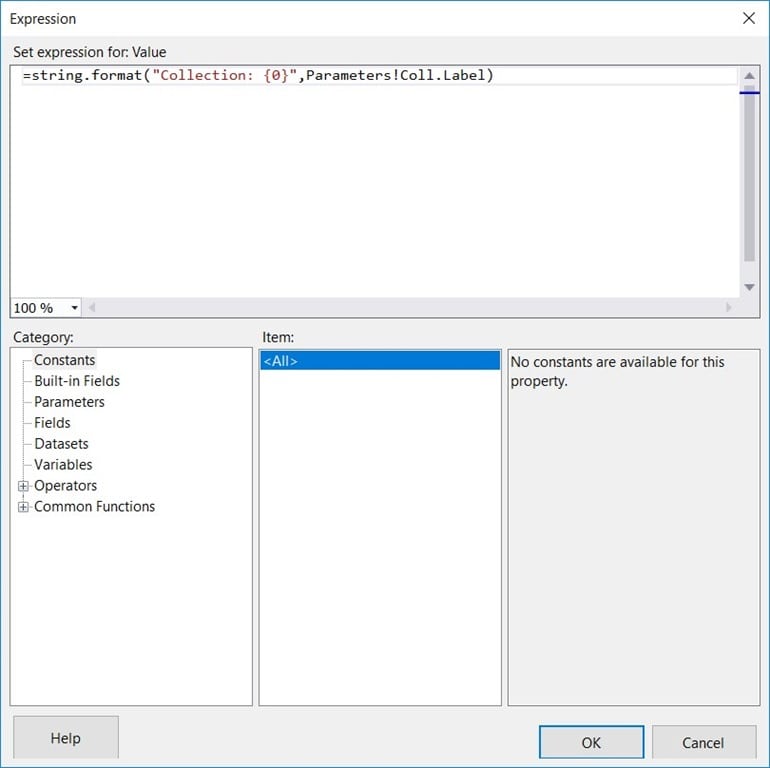Close the Expression dialog window
Image resolution: width=770 pixels, height=768 pixels.
click(x=748, y=19)
